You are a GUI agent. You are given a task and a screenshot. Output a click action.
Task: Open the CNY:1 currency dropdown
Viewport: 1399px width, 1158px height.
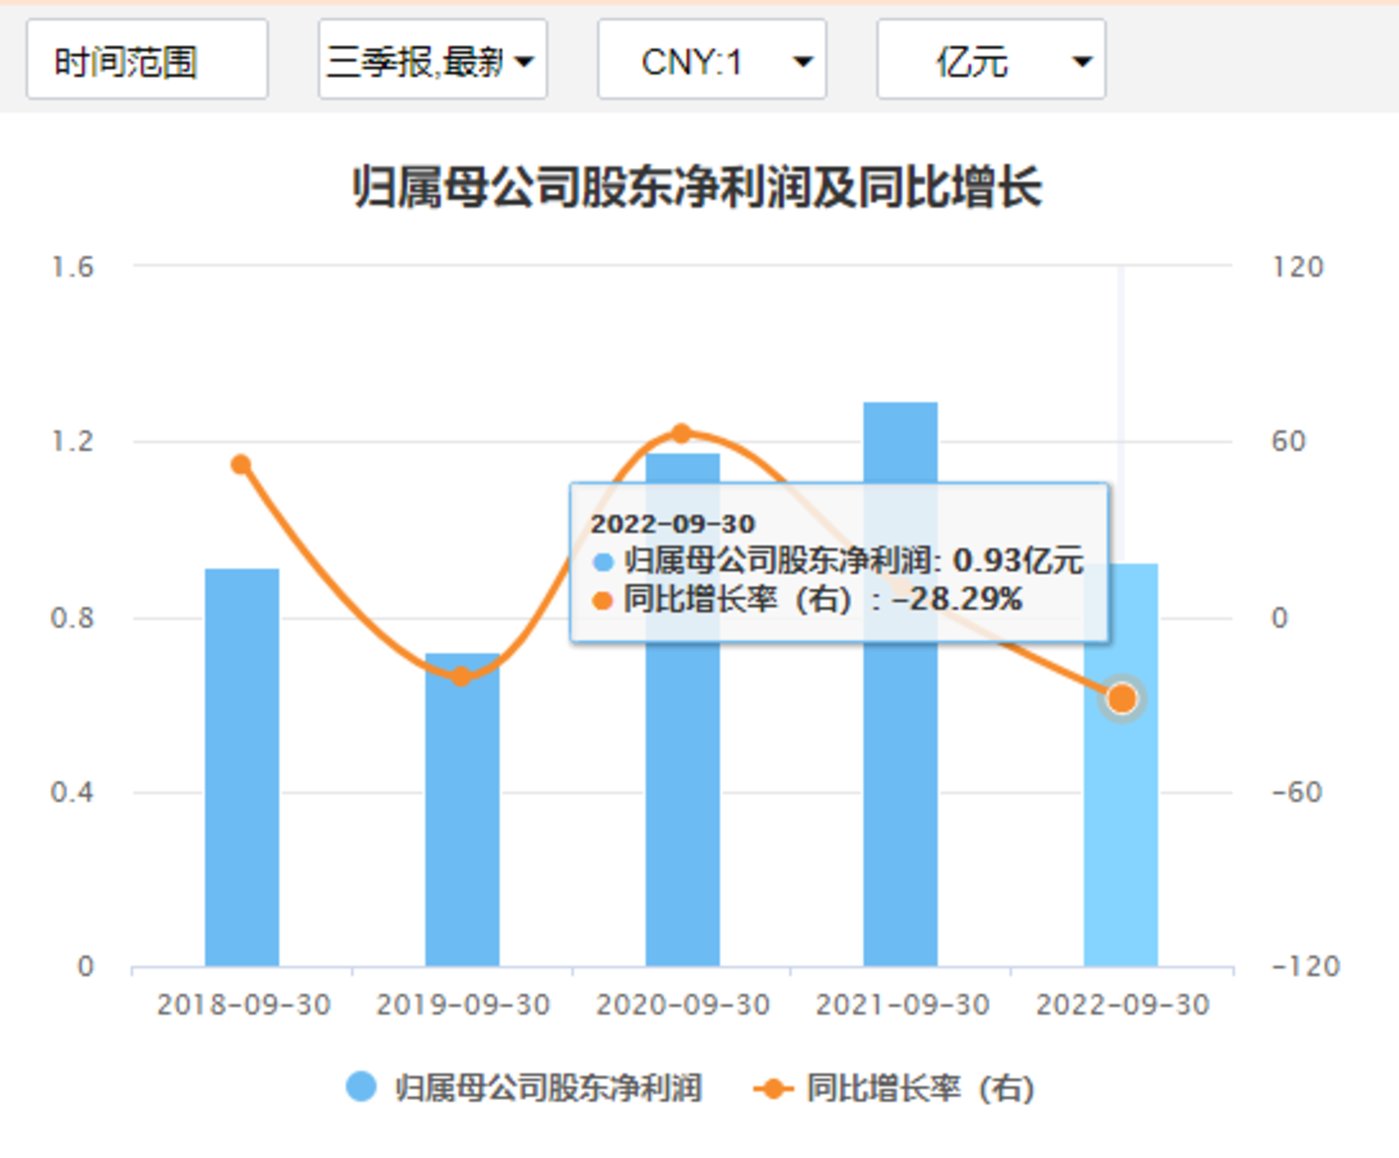pyautogui.click(x=711, y=60)
